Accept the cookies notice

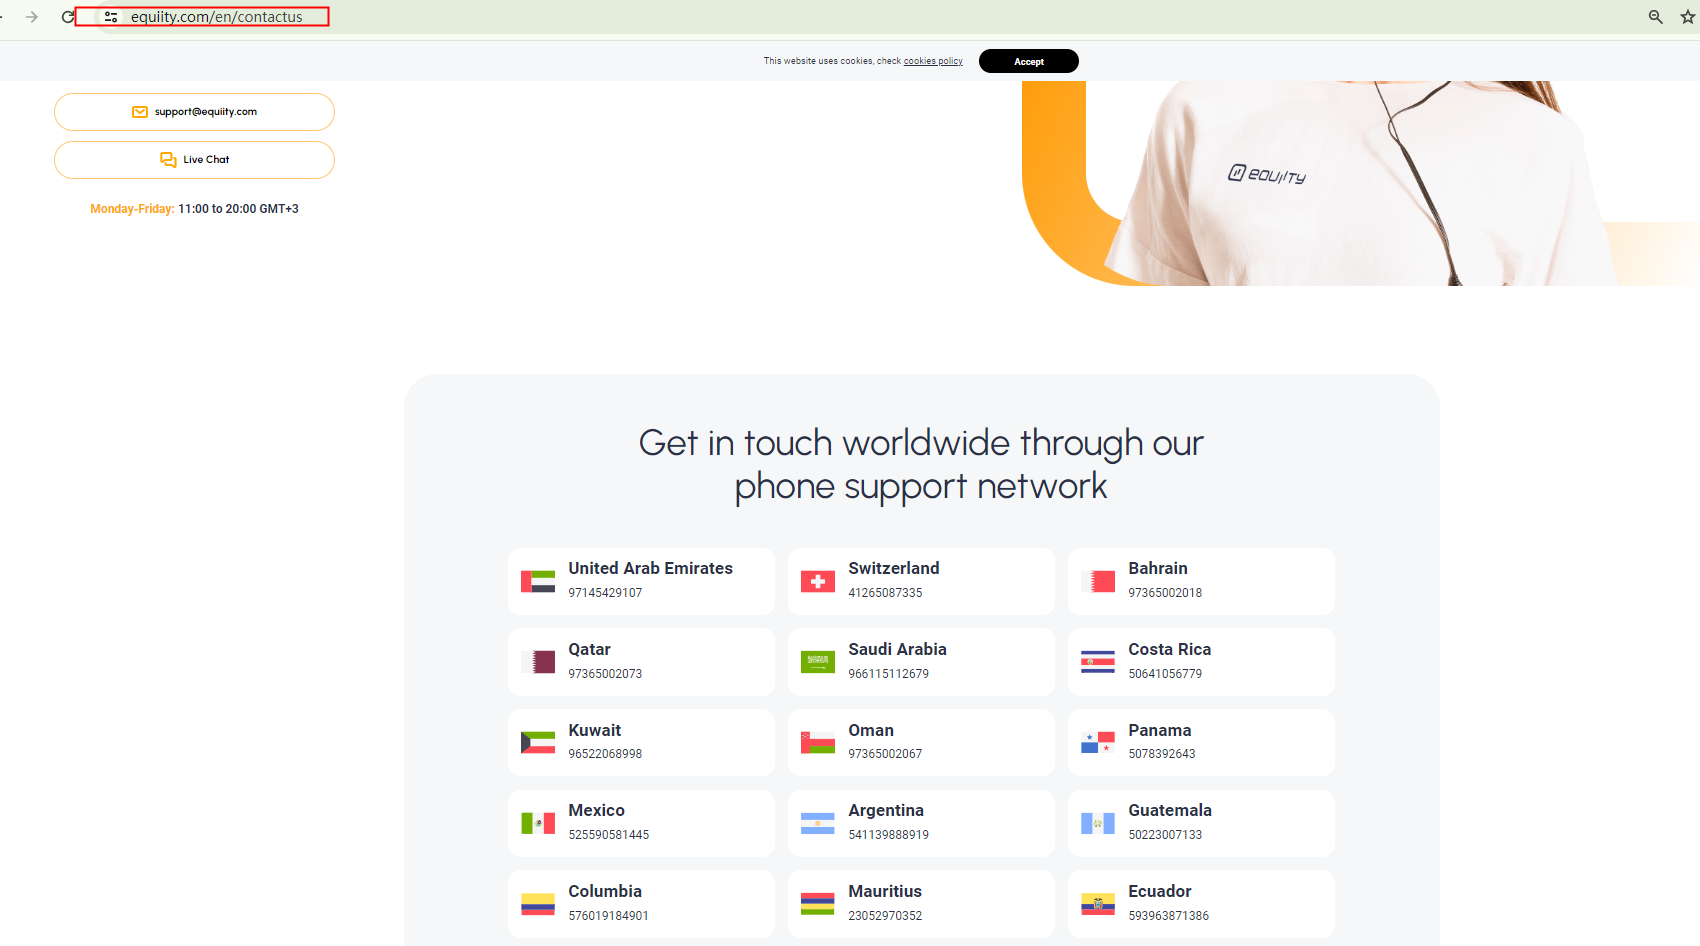1029,61
